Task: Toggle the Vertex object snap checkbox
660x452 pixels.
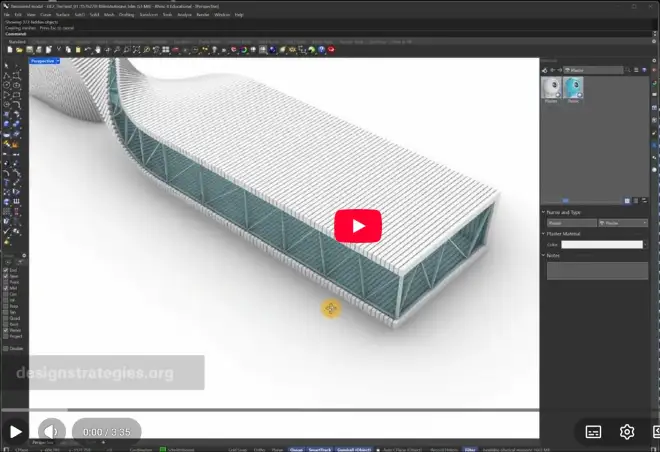Action: (x=6, y=330)
